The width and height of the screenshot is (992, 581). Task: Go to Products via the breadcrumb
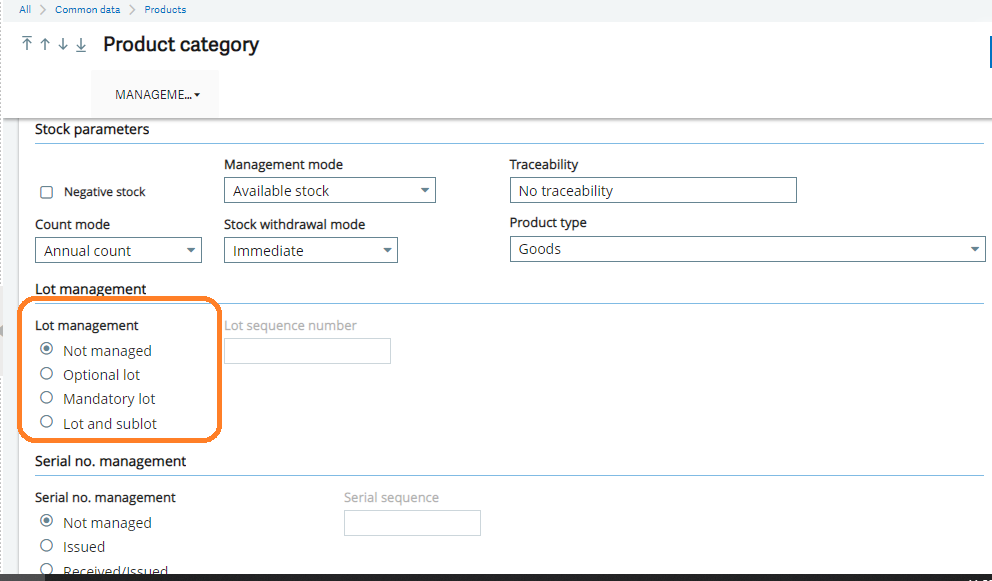(164, 9)
